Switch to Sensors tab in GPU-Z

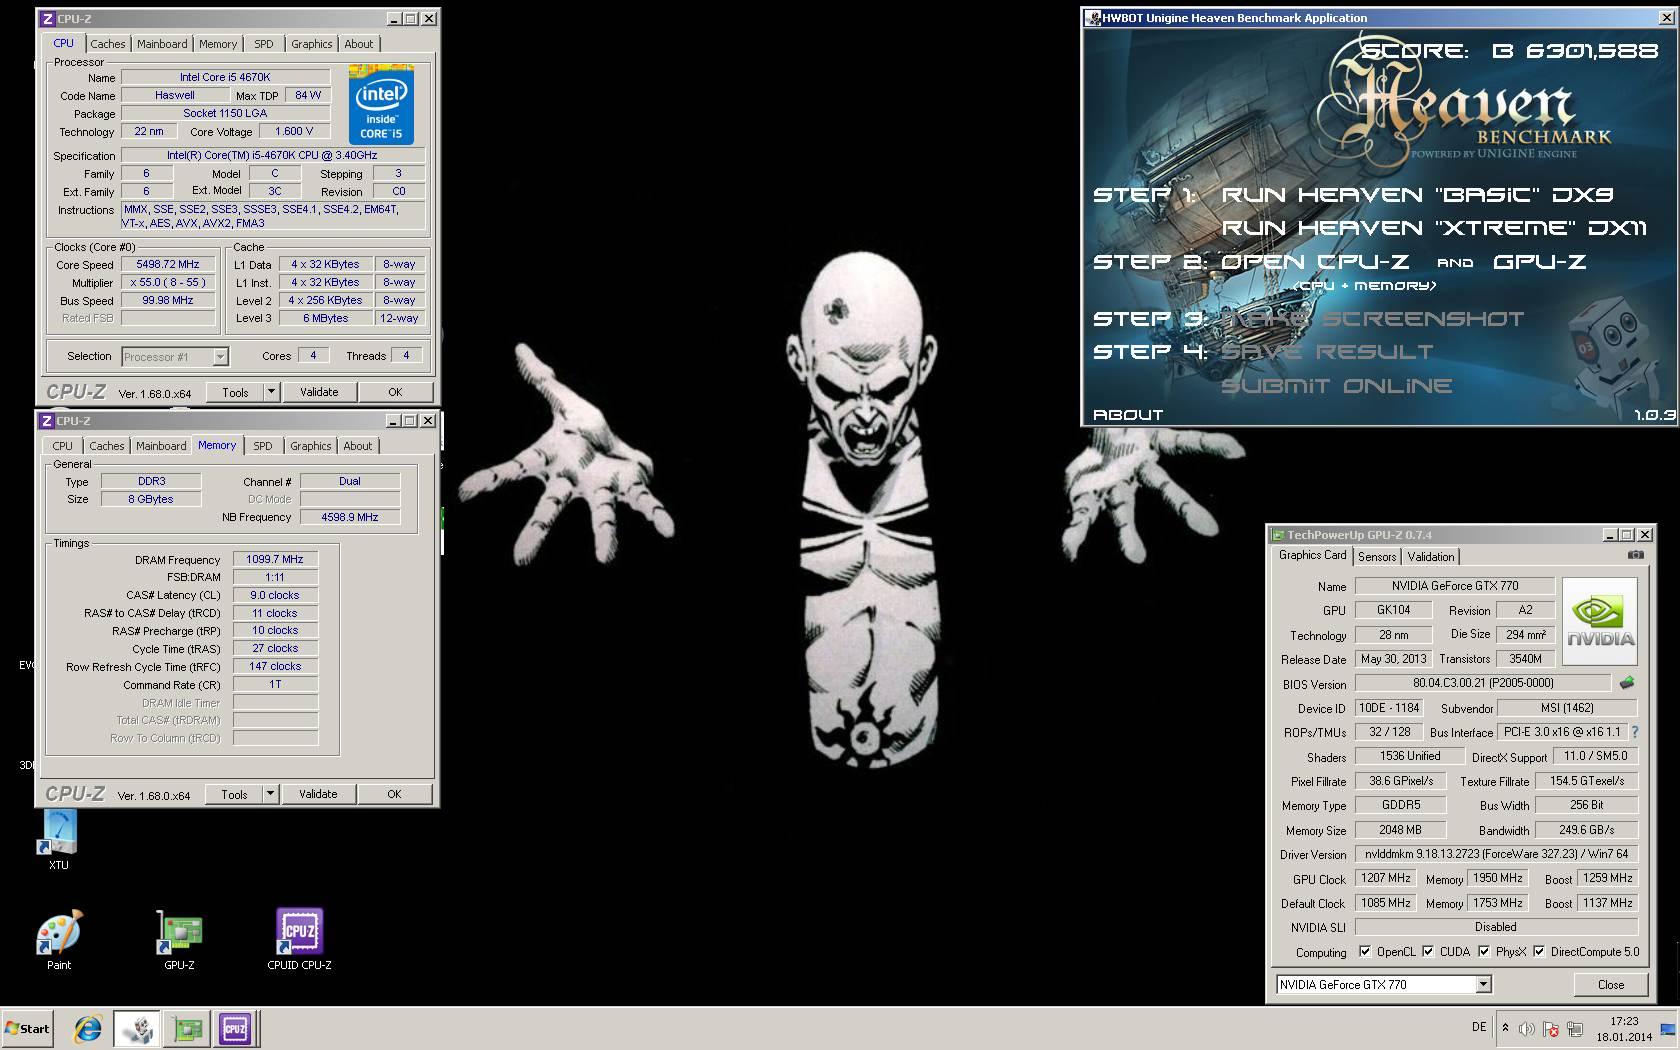pos(1377,557)
